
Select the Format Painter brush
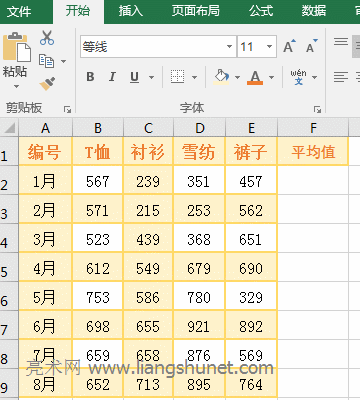tap(47, 84)
